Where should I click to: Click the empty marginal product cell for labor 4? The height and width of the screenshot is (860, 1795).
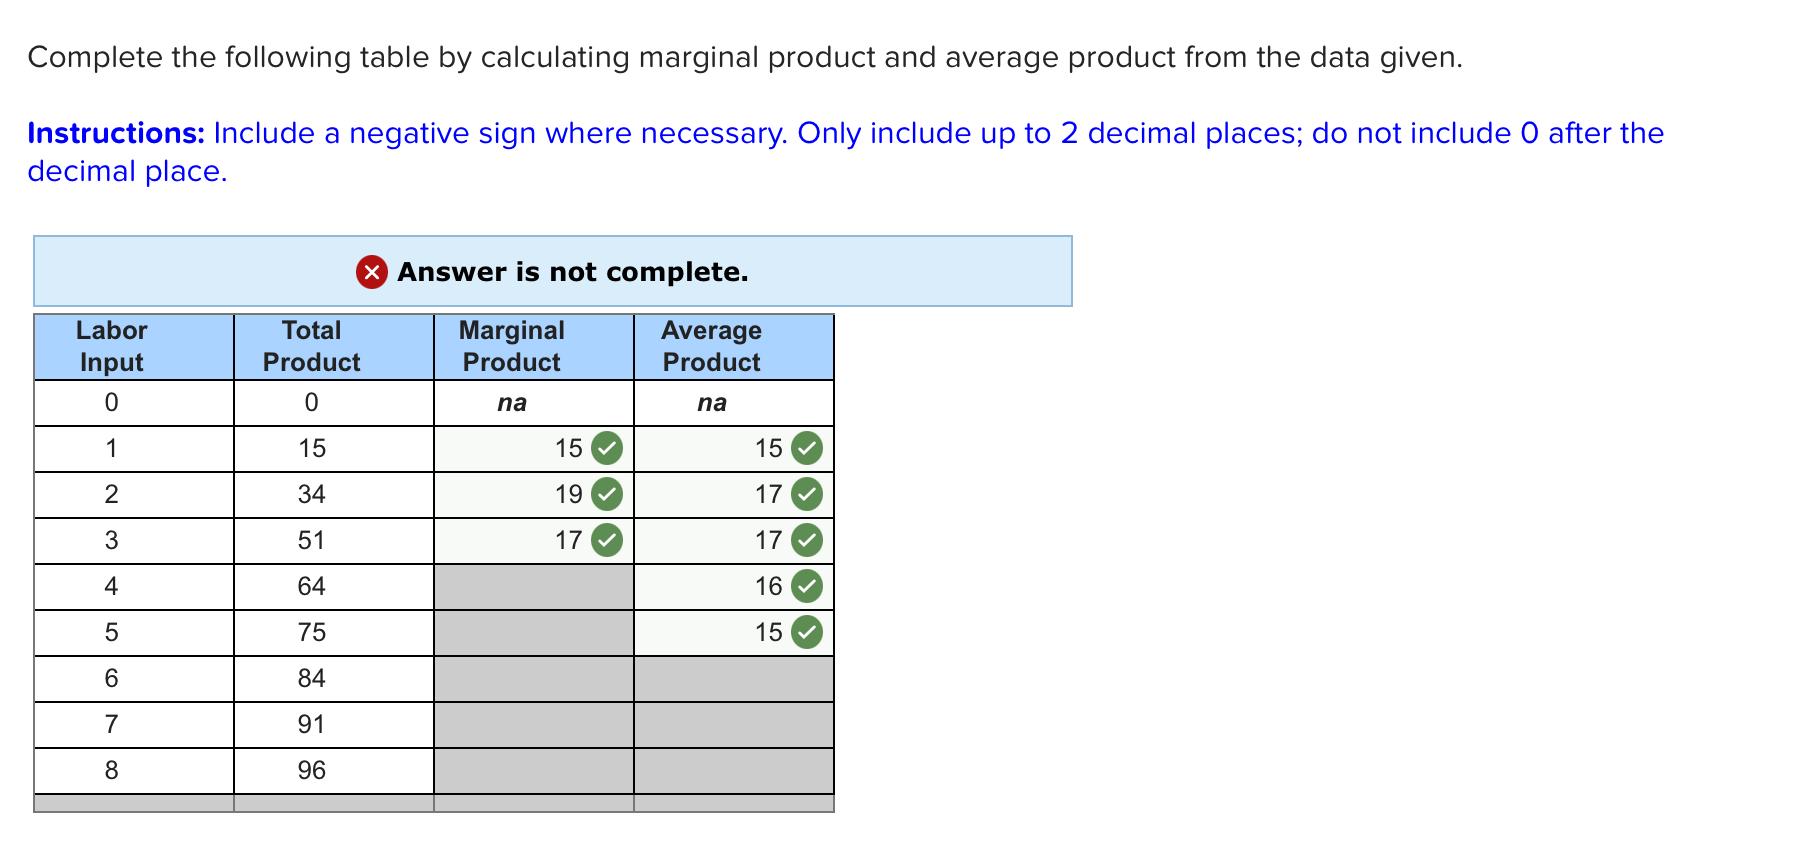pyautogui.click(x=533, y=586)
